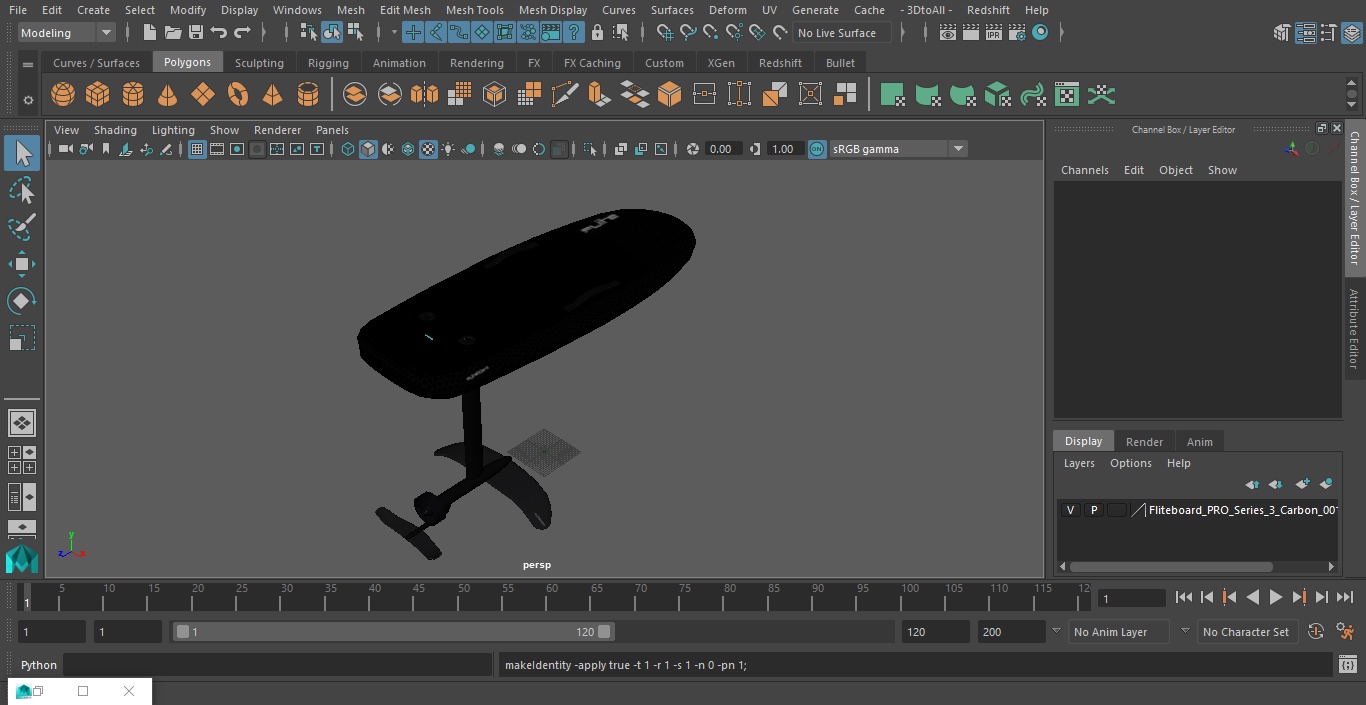The height and width of the screenshot is (705, 1366).
Task: Create a polygon cube from the shelf
Action: pos(98,95)
